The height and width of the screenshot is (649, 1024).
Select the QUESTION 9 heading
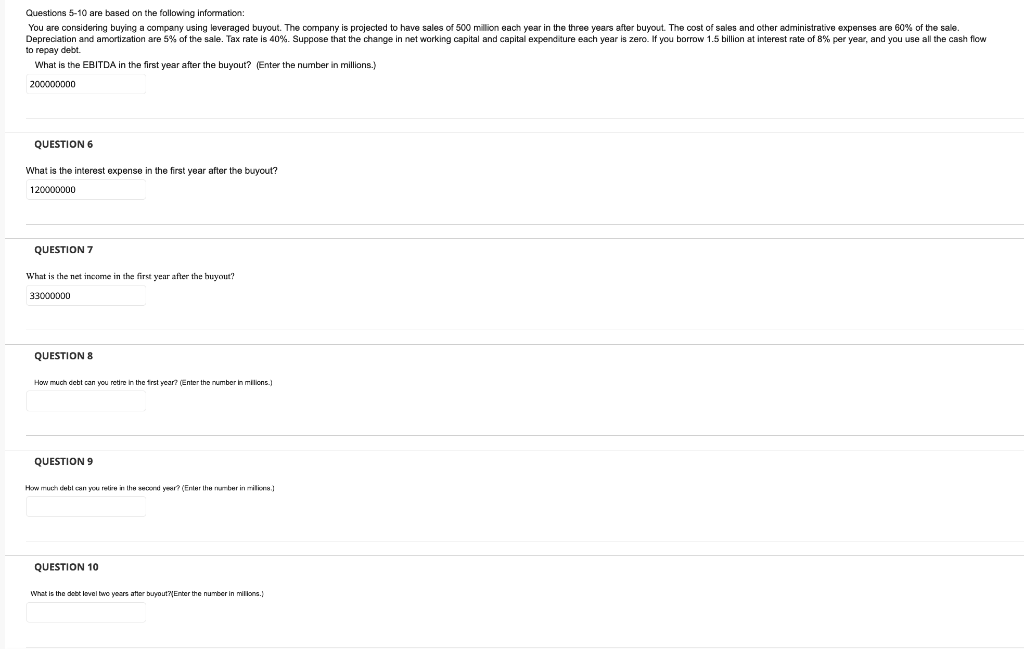tap(63, 461)
